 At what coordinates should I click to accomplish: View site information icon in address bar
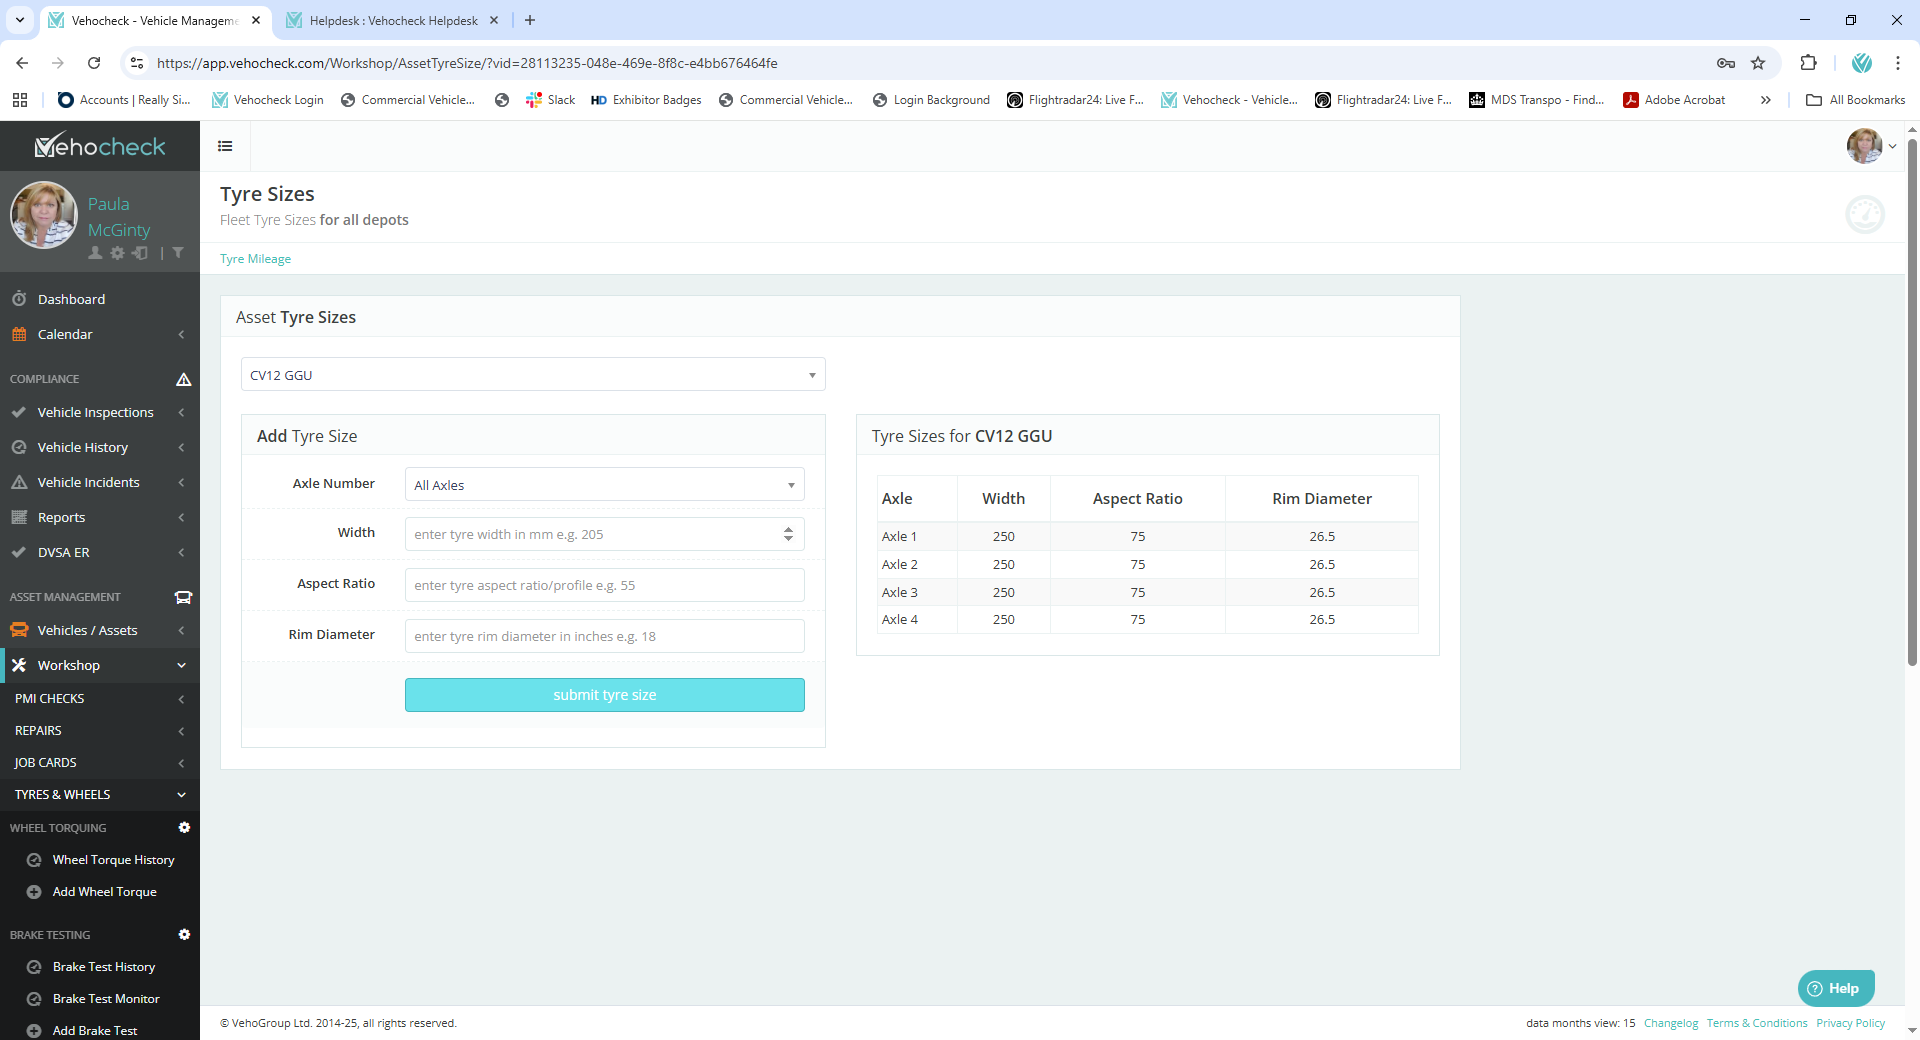click(x=137, y=63)
